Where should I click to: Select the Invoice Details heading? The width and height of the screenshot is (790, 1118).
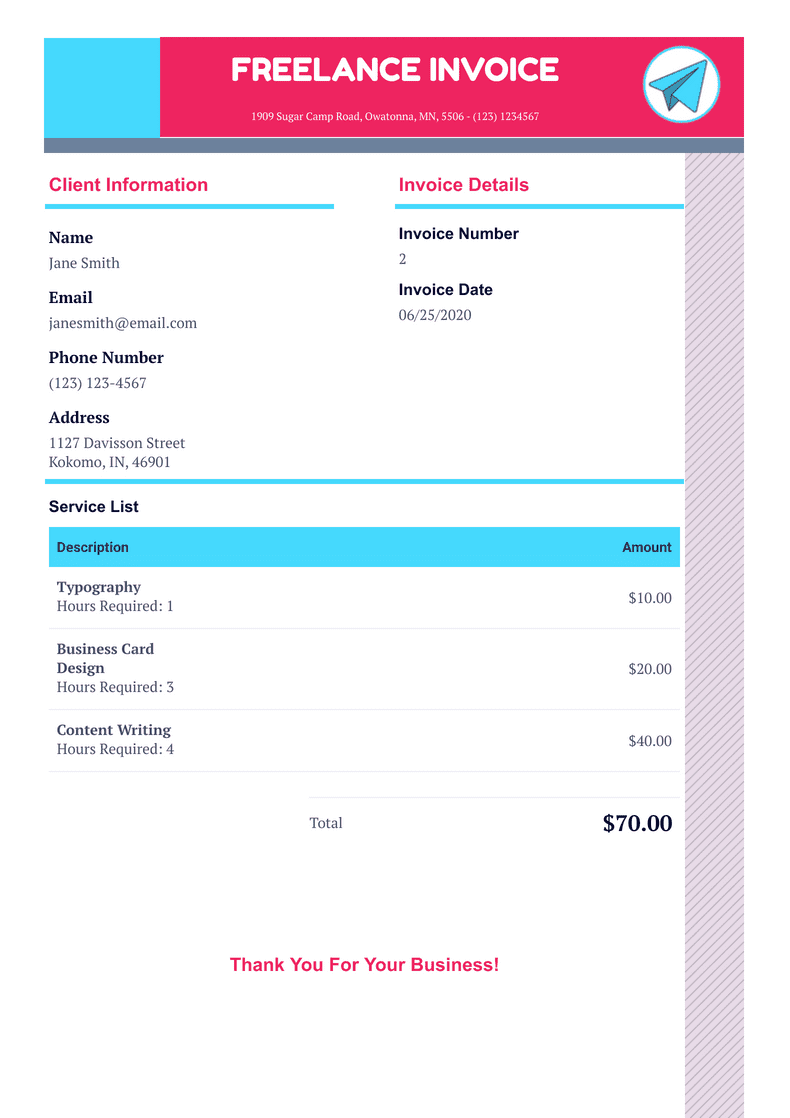pos(463,185)
